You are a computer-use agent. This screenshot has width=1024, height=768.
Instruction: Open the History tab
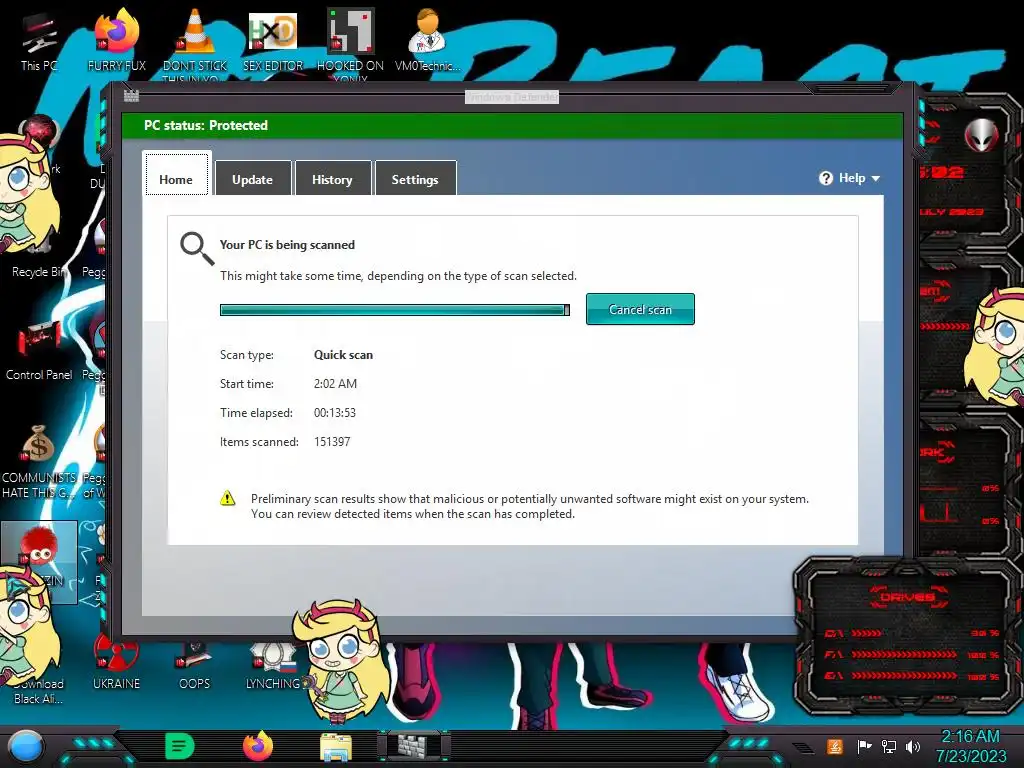tap(332, 178)
